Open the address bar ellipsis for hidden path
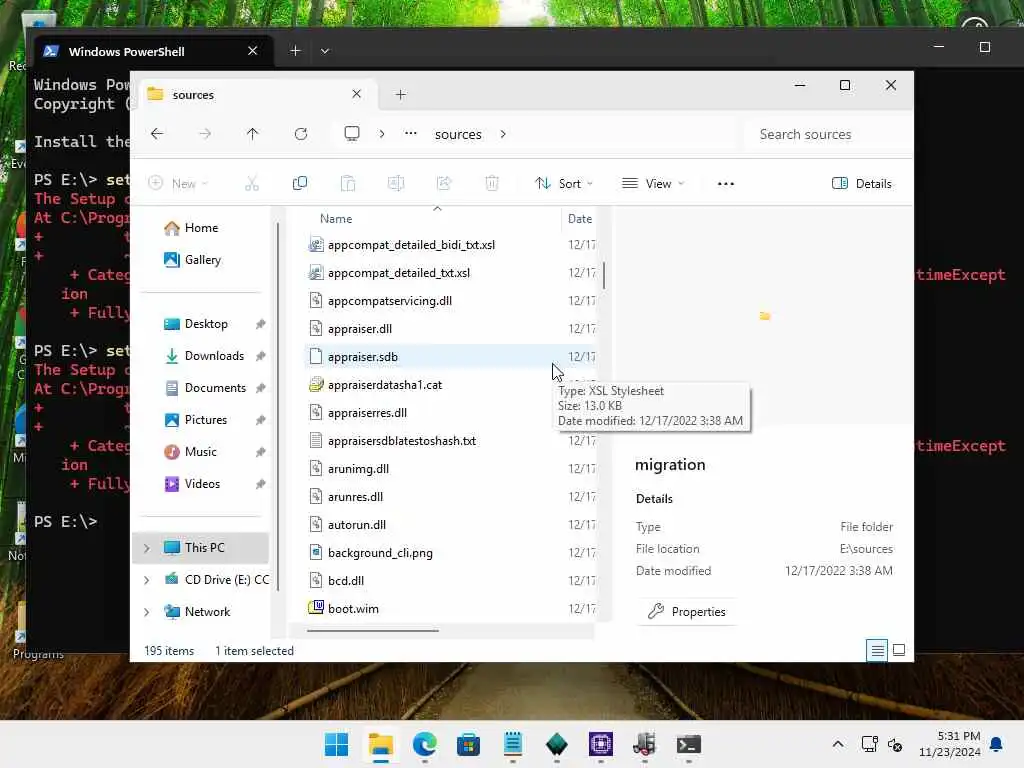 click(x=410, y=134)
